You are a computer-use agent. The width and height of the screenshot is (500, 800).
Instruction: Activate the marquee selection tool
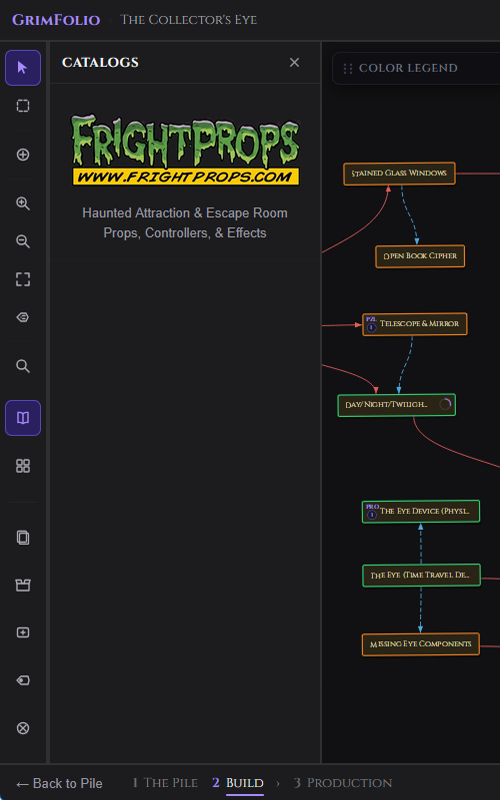point(23,106)
